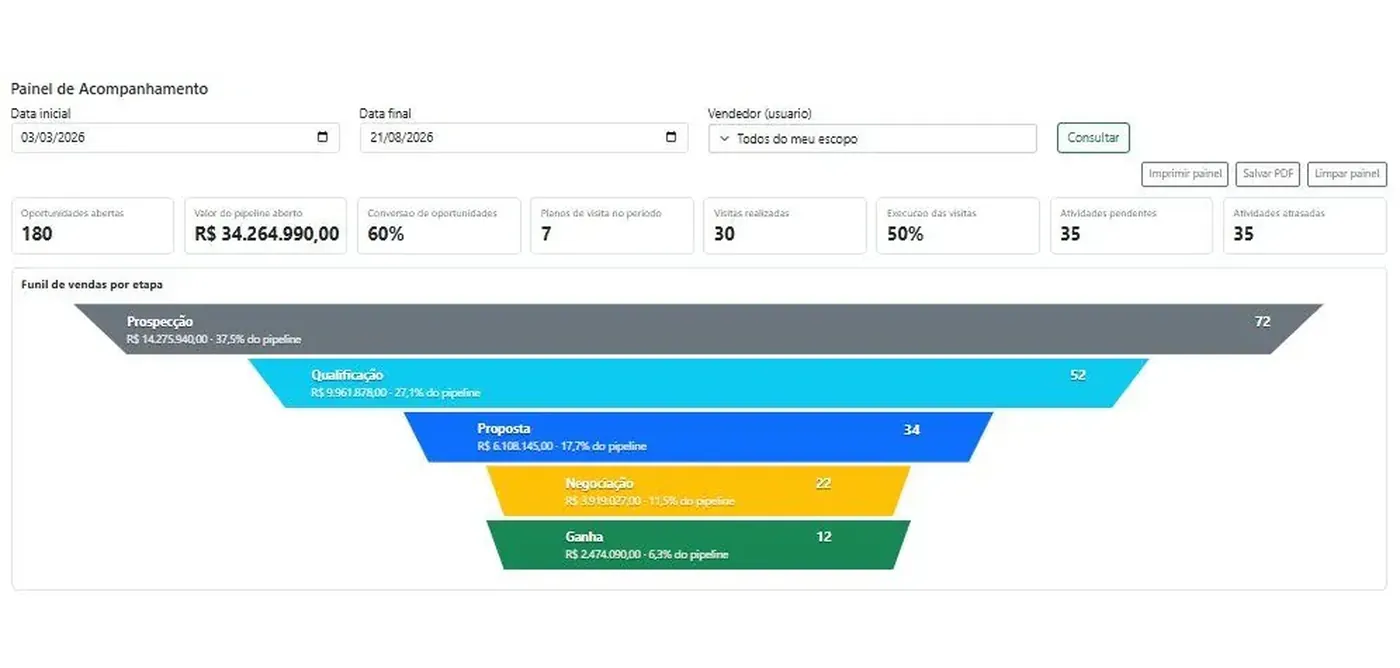The width and height of the screenshot is (1400, 668).
Task: Select the Valor do pipeline aberto card
Action: click(265, 225)
